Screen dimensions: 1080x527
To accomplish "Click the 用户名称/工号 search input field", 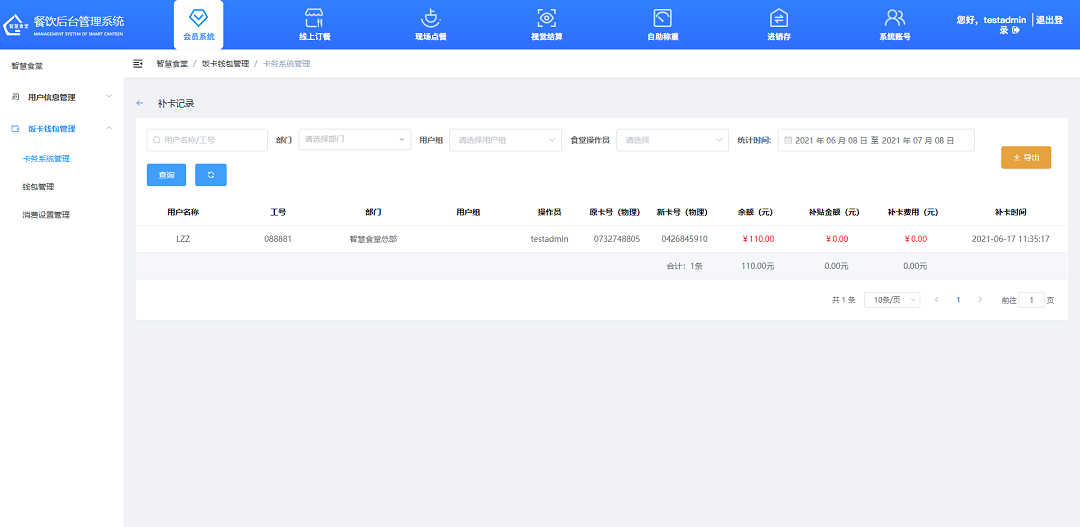I will coord(208,140).
